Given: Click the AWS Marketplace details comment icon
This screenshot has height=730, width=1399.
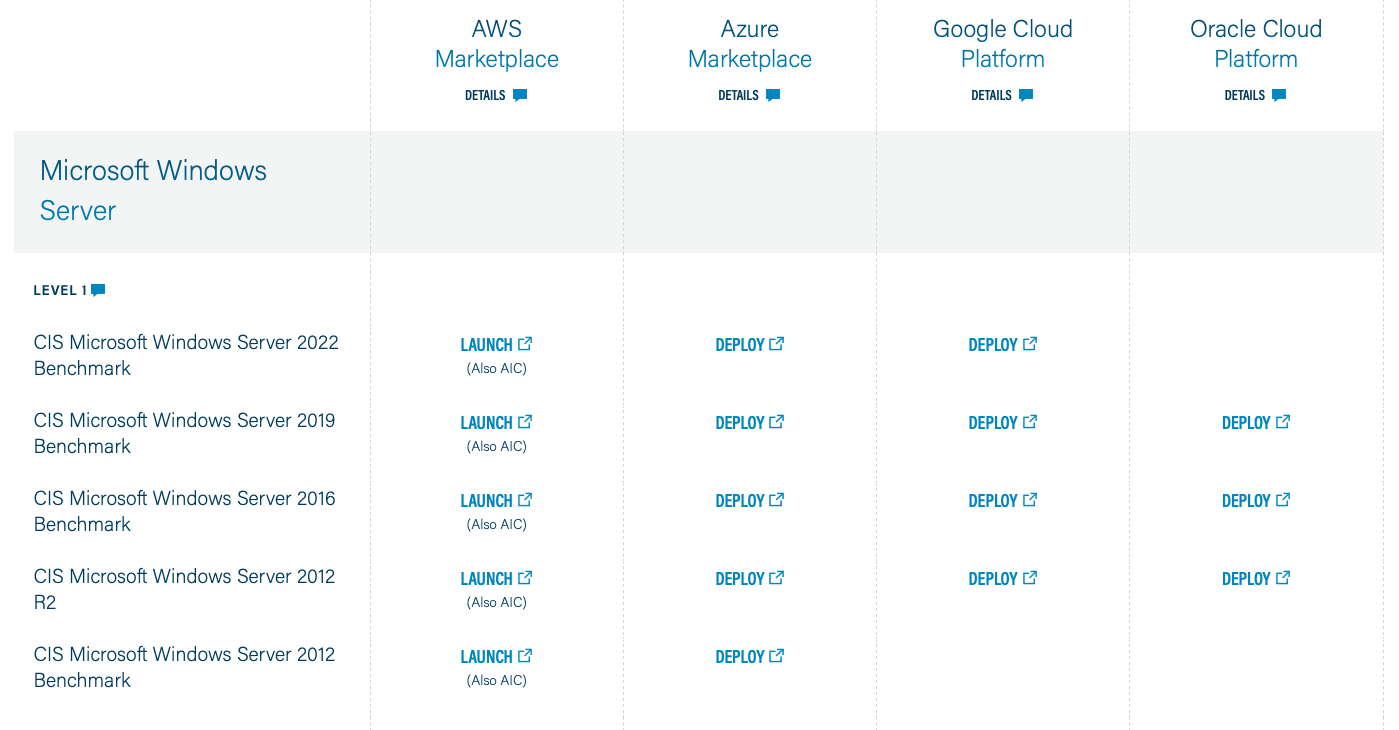Looking at the screenshot, I should click(520, 96).
